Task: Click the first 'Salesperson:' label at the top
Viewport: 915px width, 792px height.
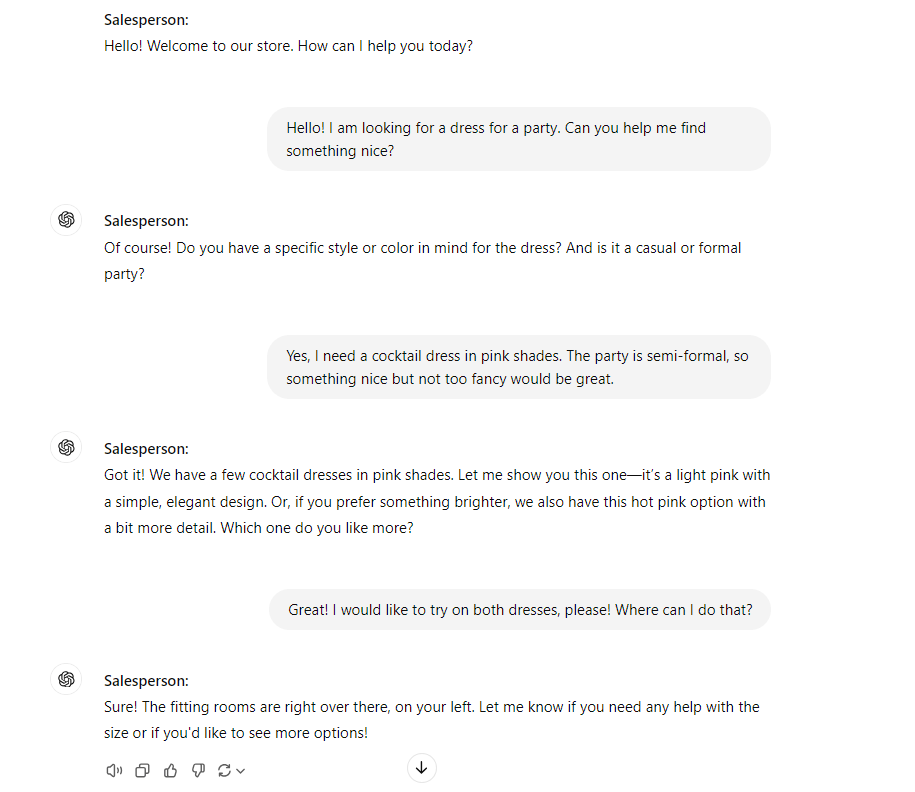Action: pyautogui.click(x=146, y=20)
